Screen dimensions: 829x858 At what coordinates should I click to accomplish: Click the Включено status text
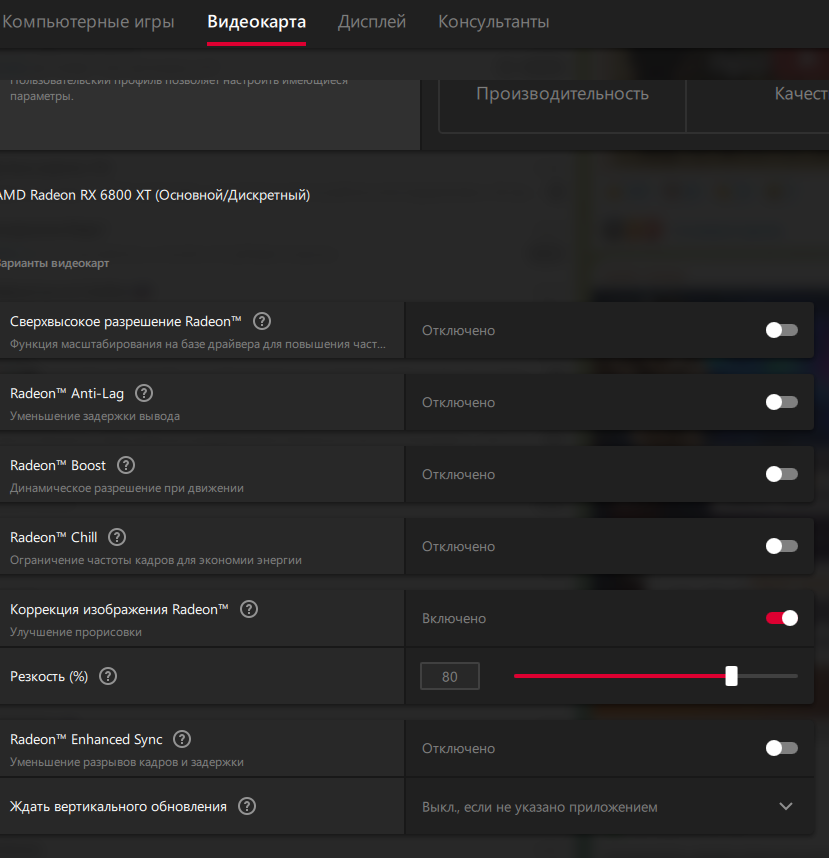pos(454,618)
